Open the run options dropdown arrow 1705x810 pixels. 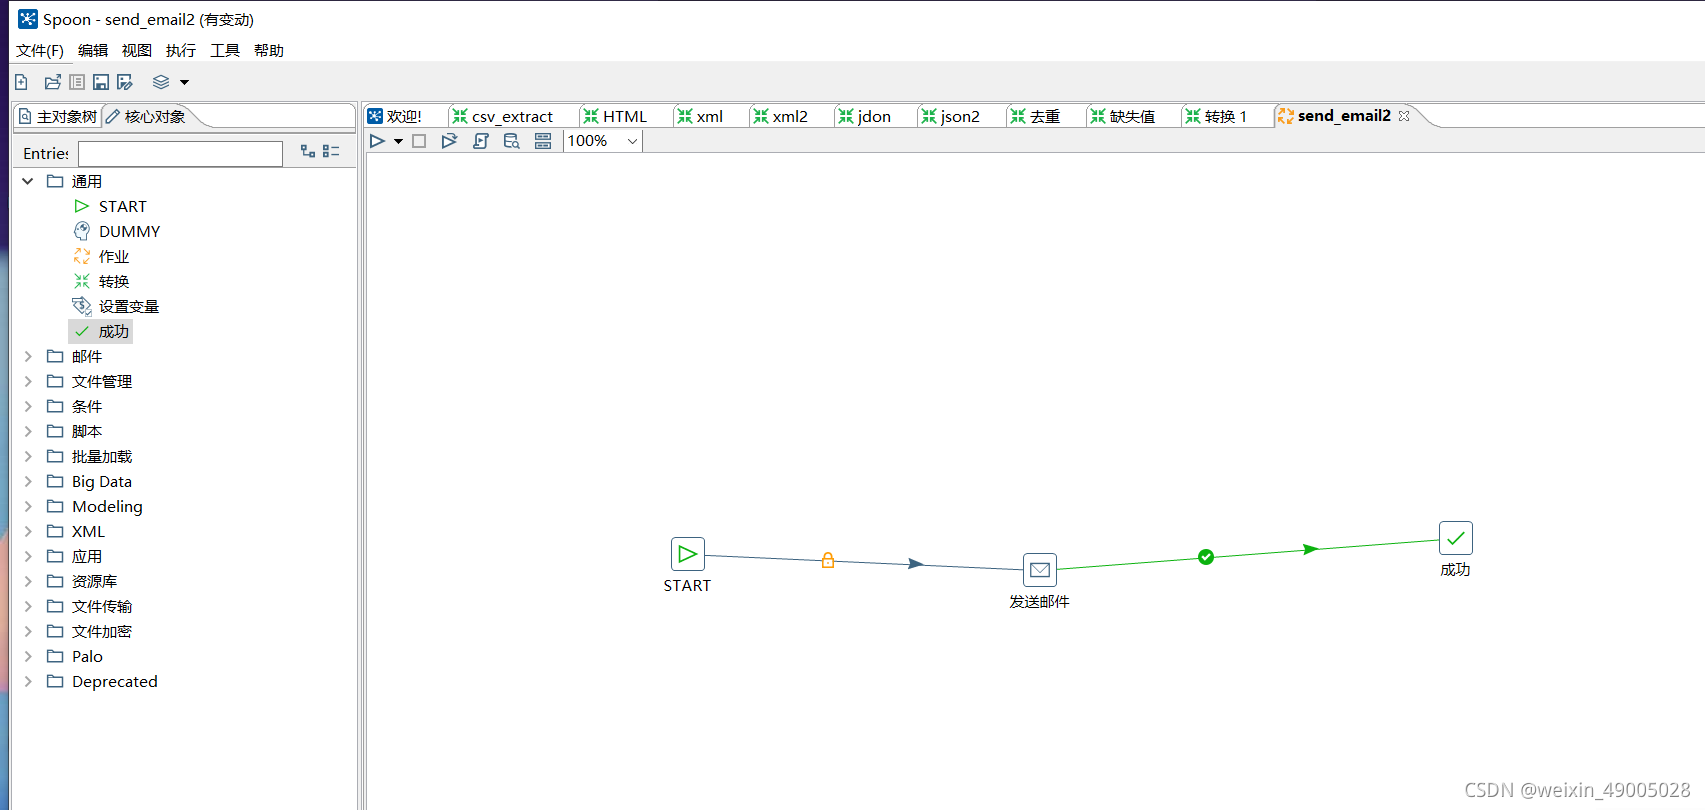[398, 142]
